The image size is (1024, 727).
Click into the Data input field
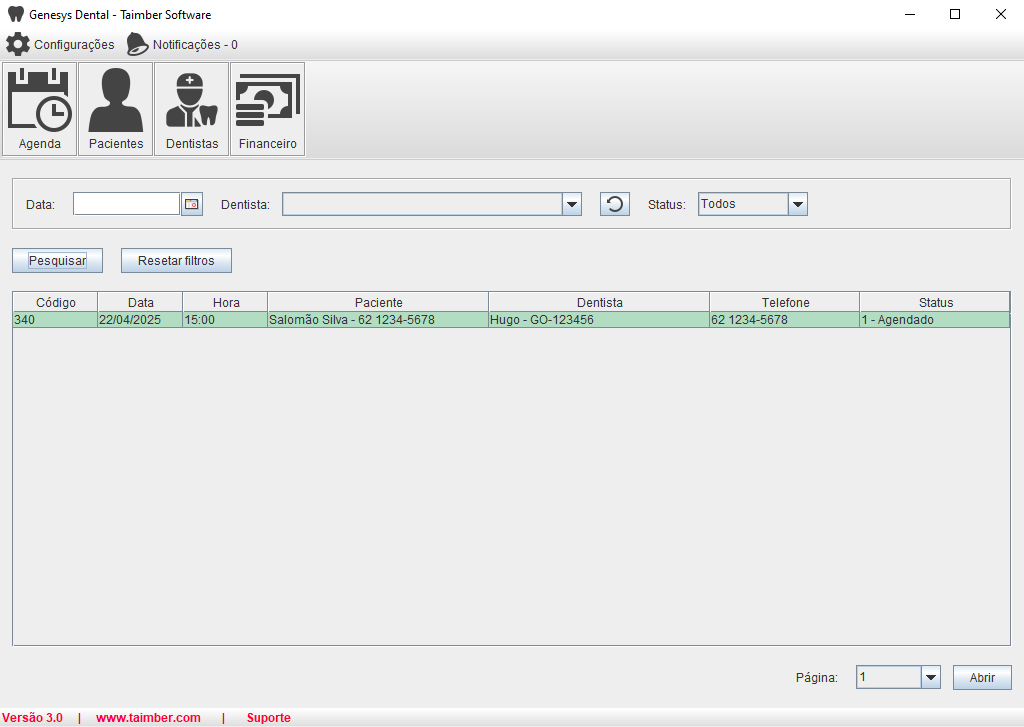tap(126, 204)
